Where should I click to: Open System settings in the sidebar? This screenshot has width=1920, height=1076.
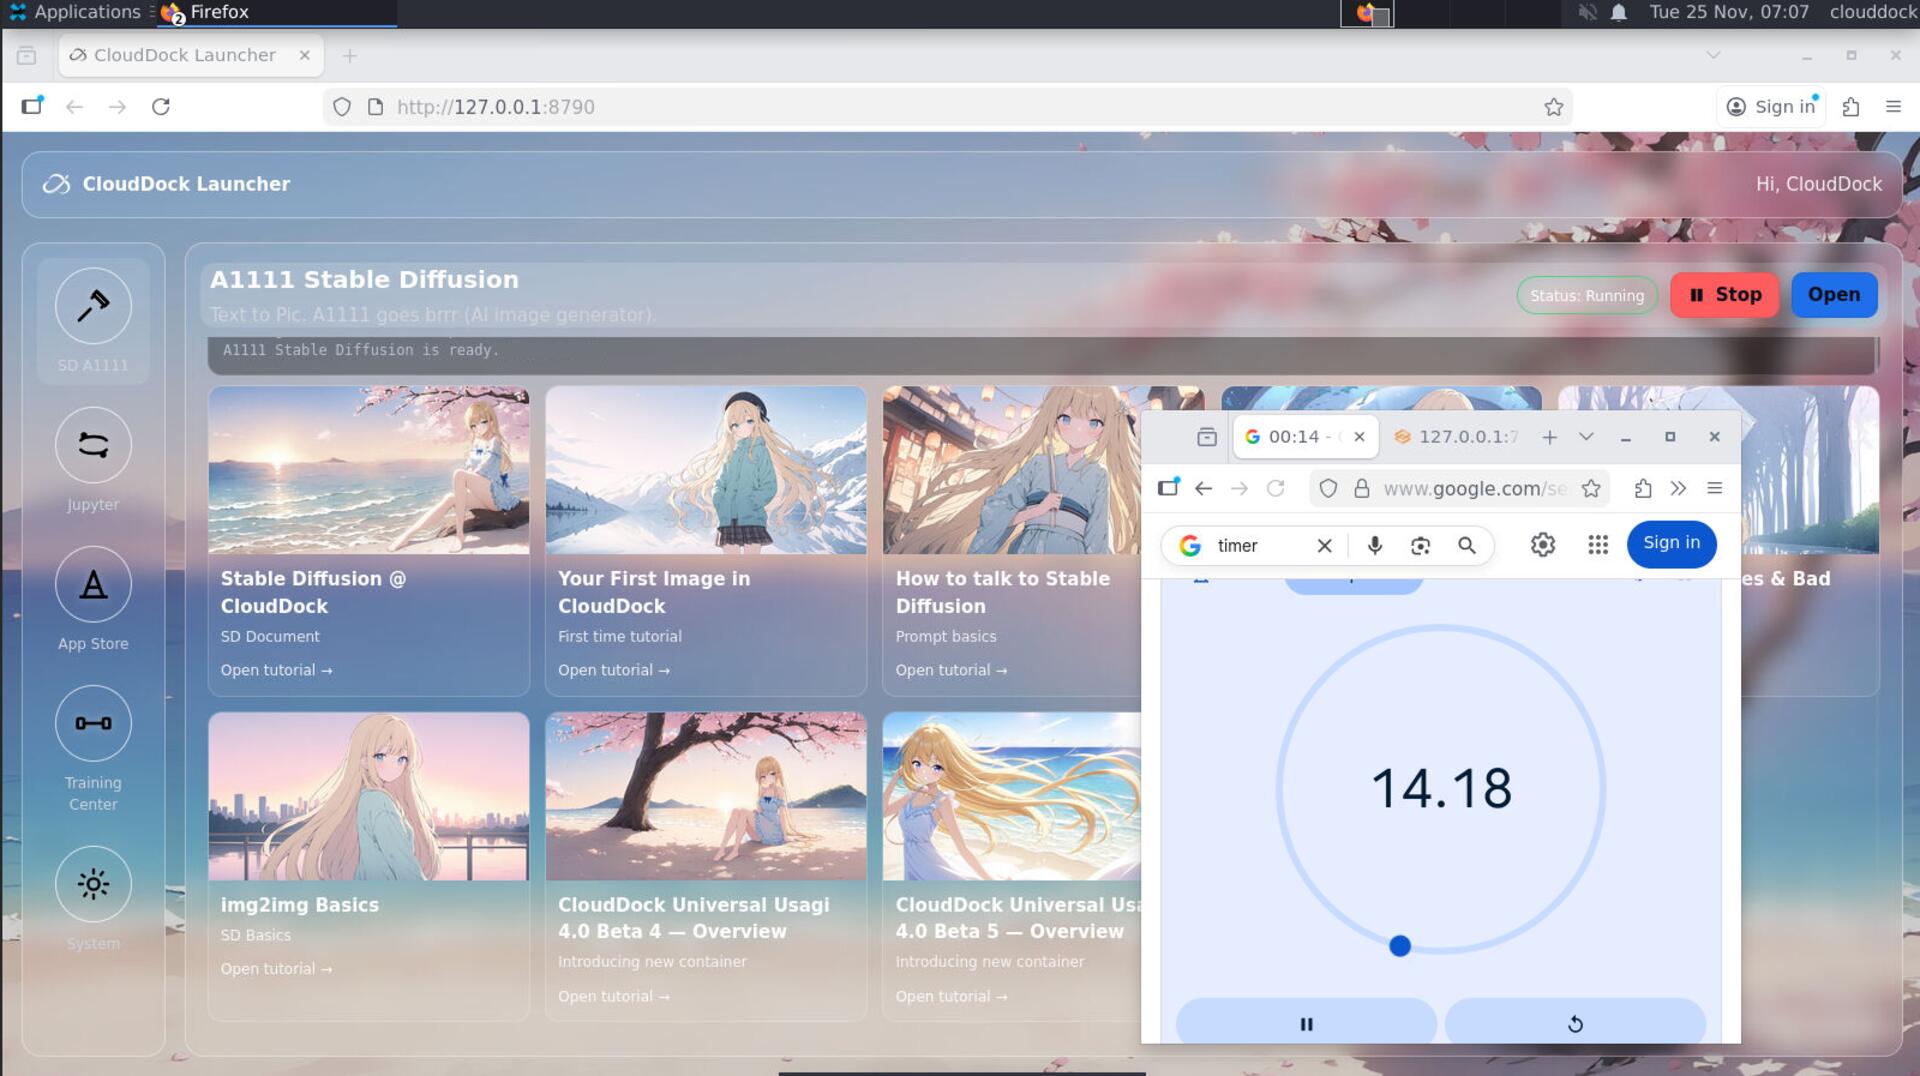(x=93, y=884)
